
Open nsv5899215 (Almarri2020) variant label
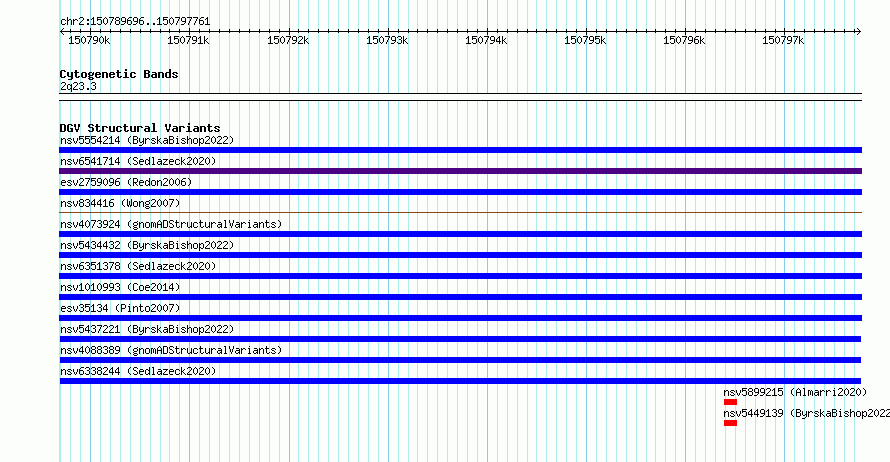coord(795,392)
